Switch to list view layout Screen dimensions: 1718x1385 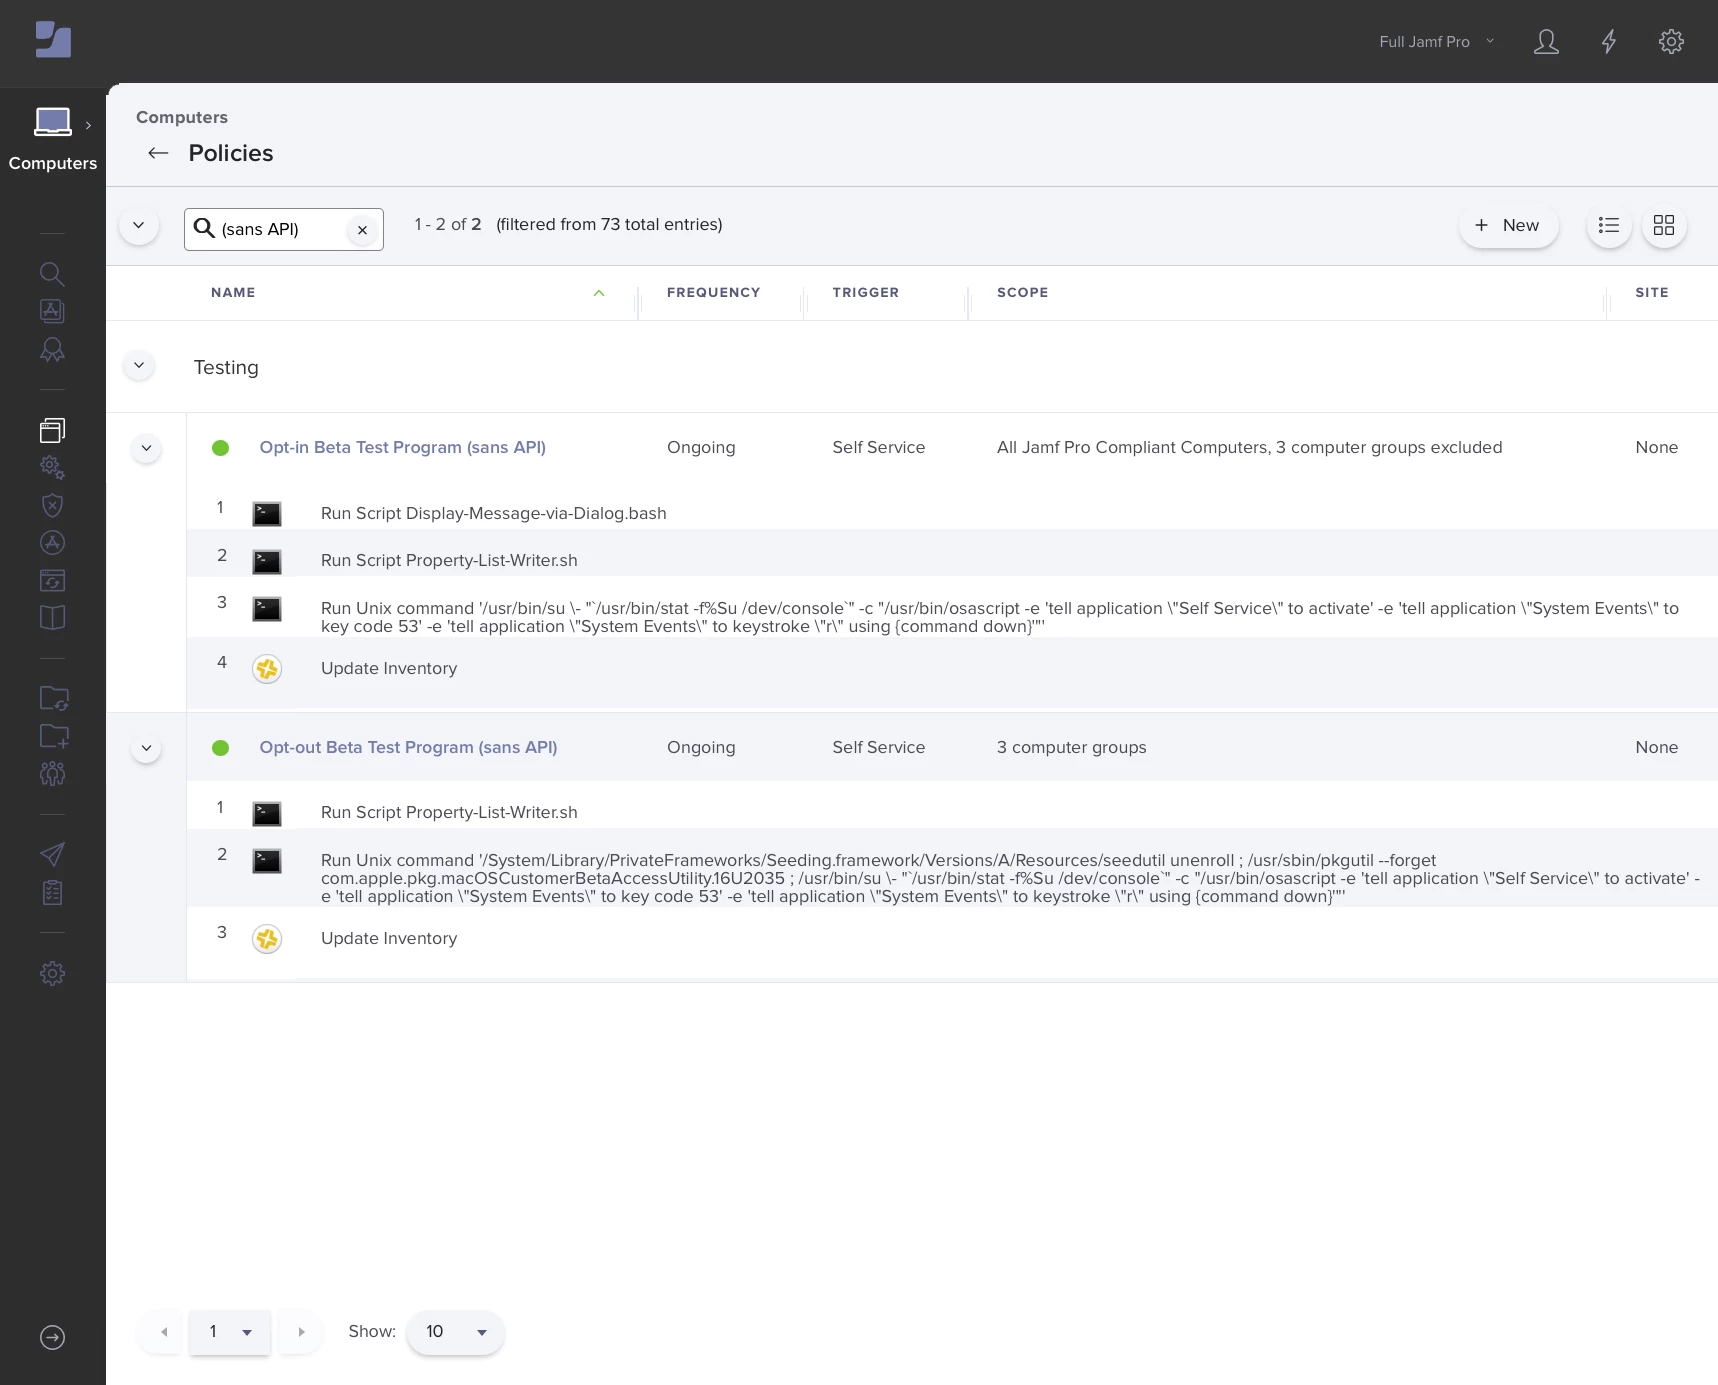click(x=1609, y=226)
